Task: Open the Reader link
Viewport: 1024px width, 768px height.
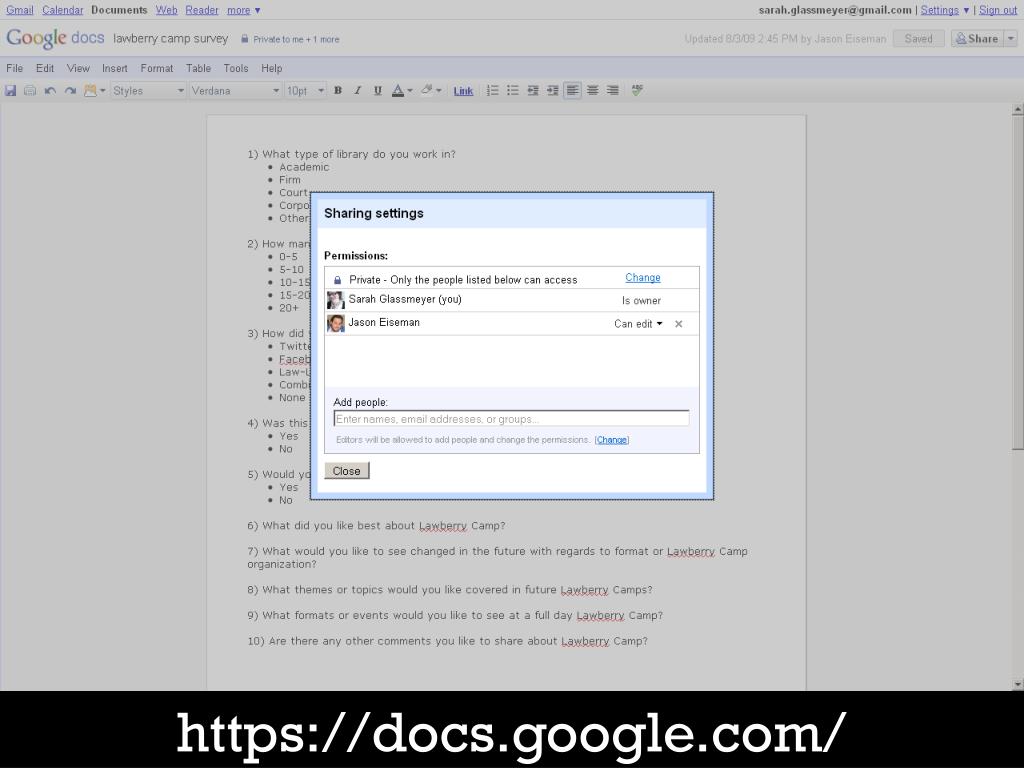Action: point(202,10)
